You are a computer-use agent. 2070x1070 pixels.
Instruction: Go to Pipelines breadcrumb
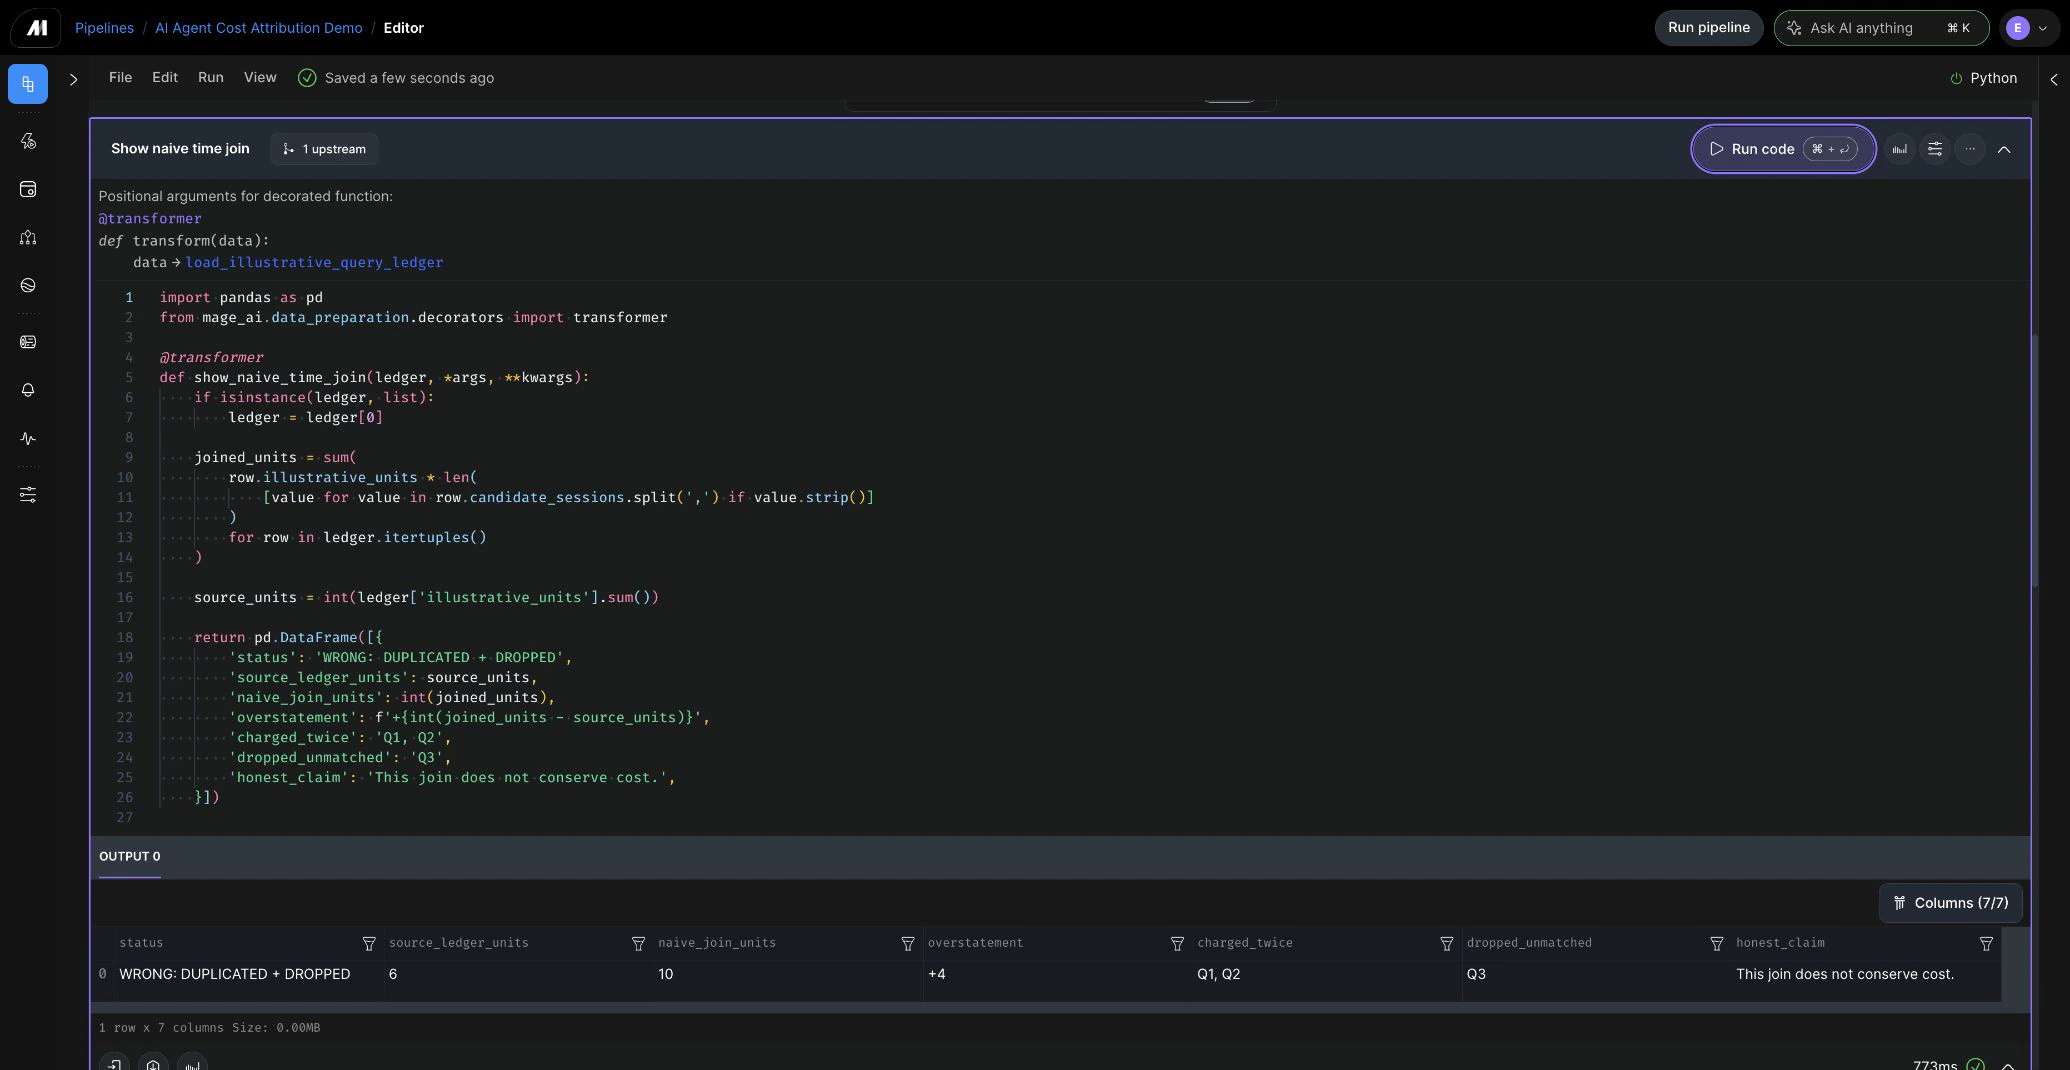click(104, 28)
